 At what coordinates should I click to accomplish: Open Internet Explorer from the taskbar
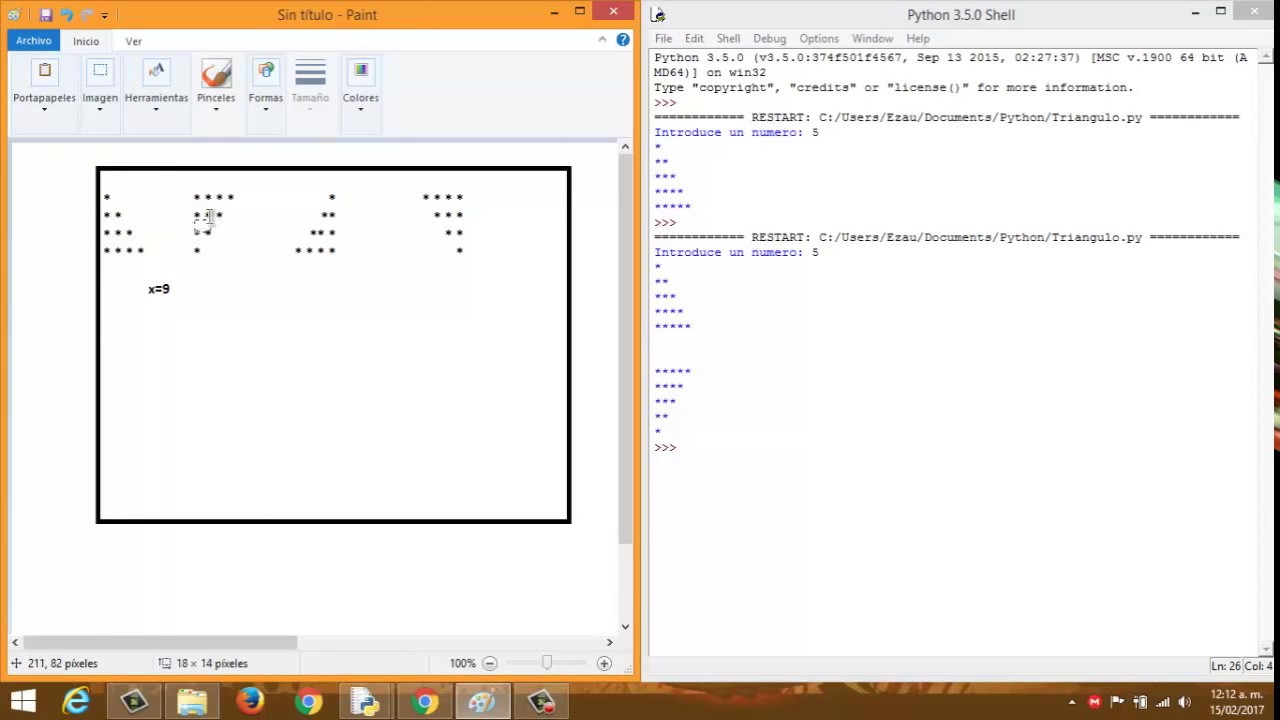click(x=76, y=702)
